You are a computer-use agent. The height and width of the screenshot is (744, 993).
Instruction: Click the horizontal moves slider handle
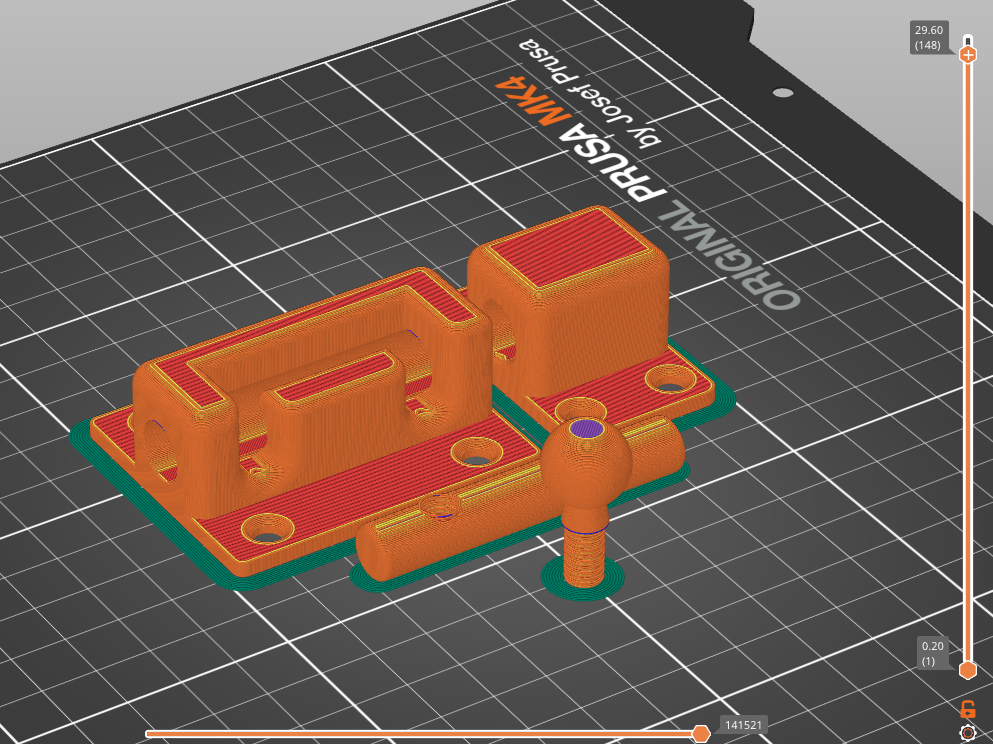[704, 731]
